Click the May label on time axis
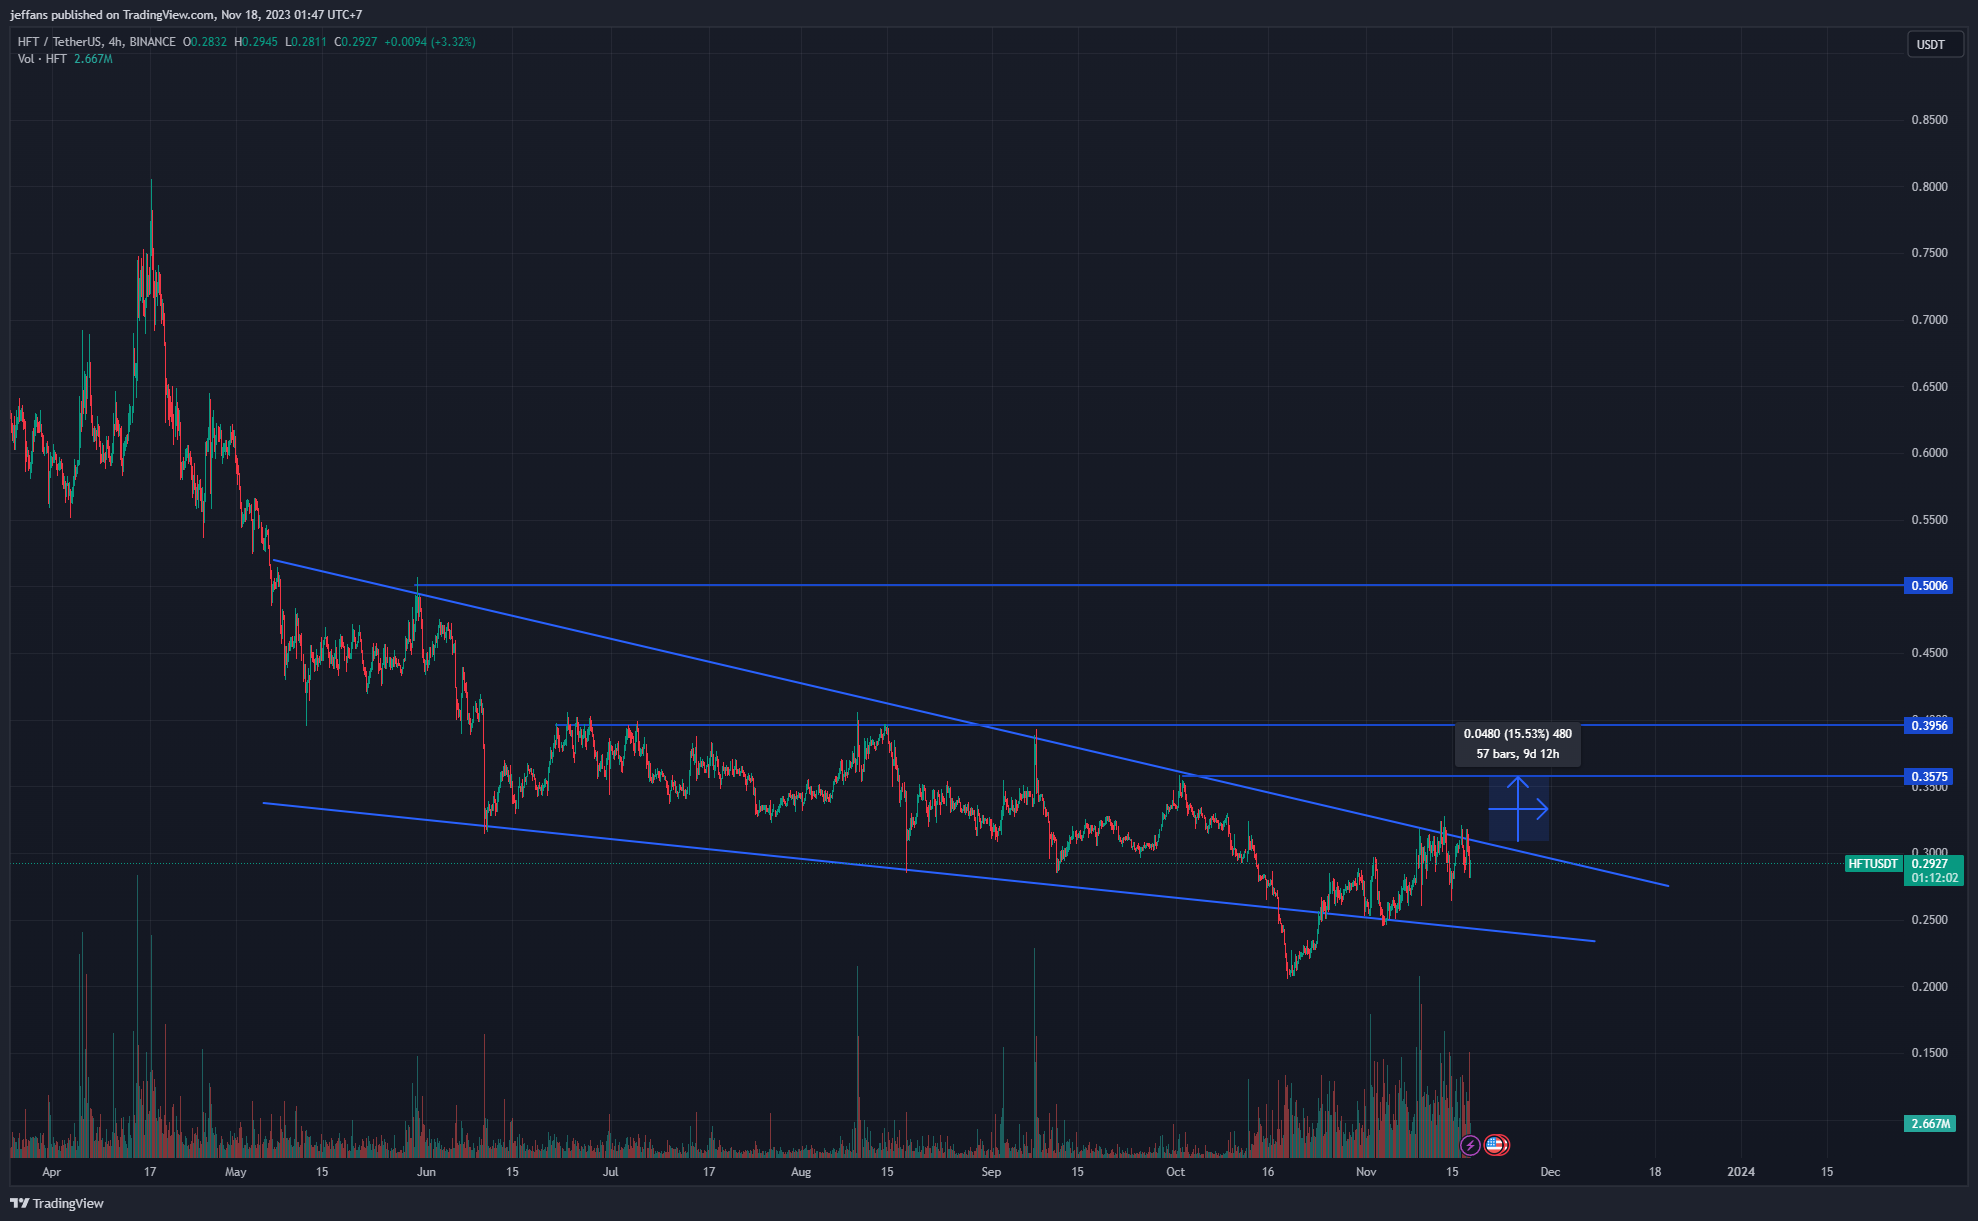The image size is (1978, 1221). [236, 1172]
